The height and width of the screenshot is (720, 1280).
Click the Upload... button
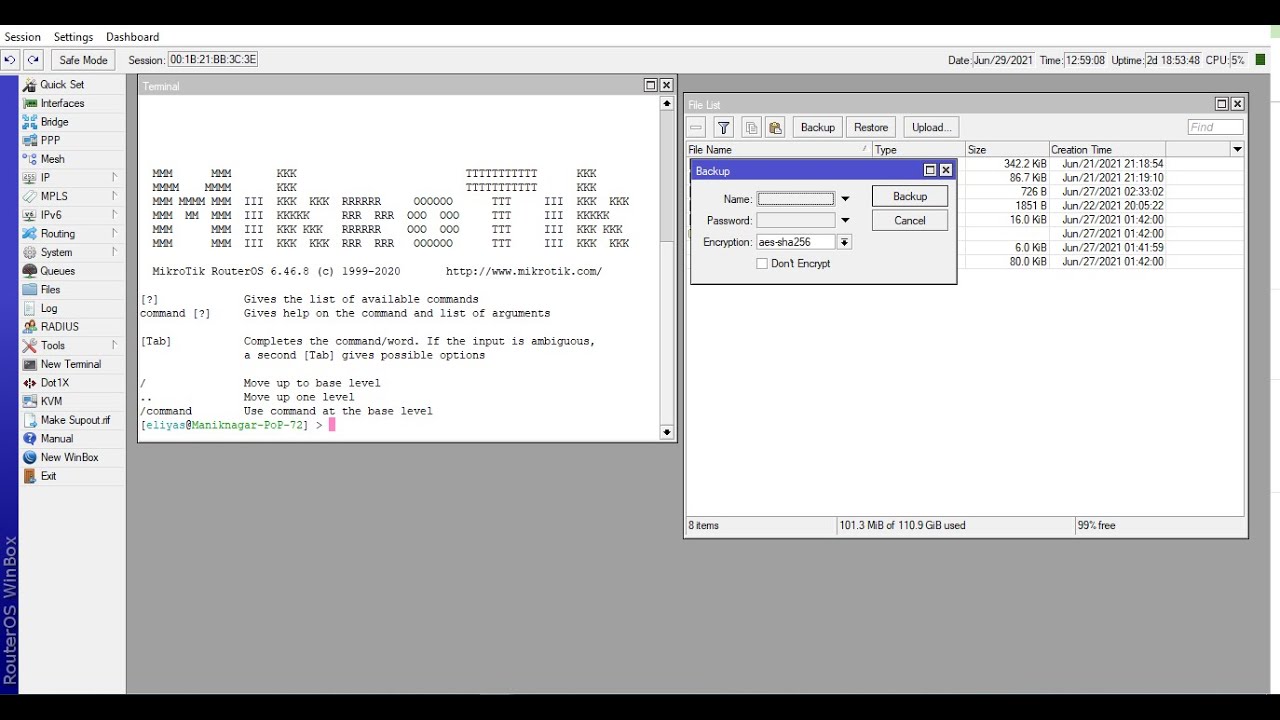click(931, 127)
